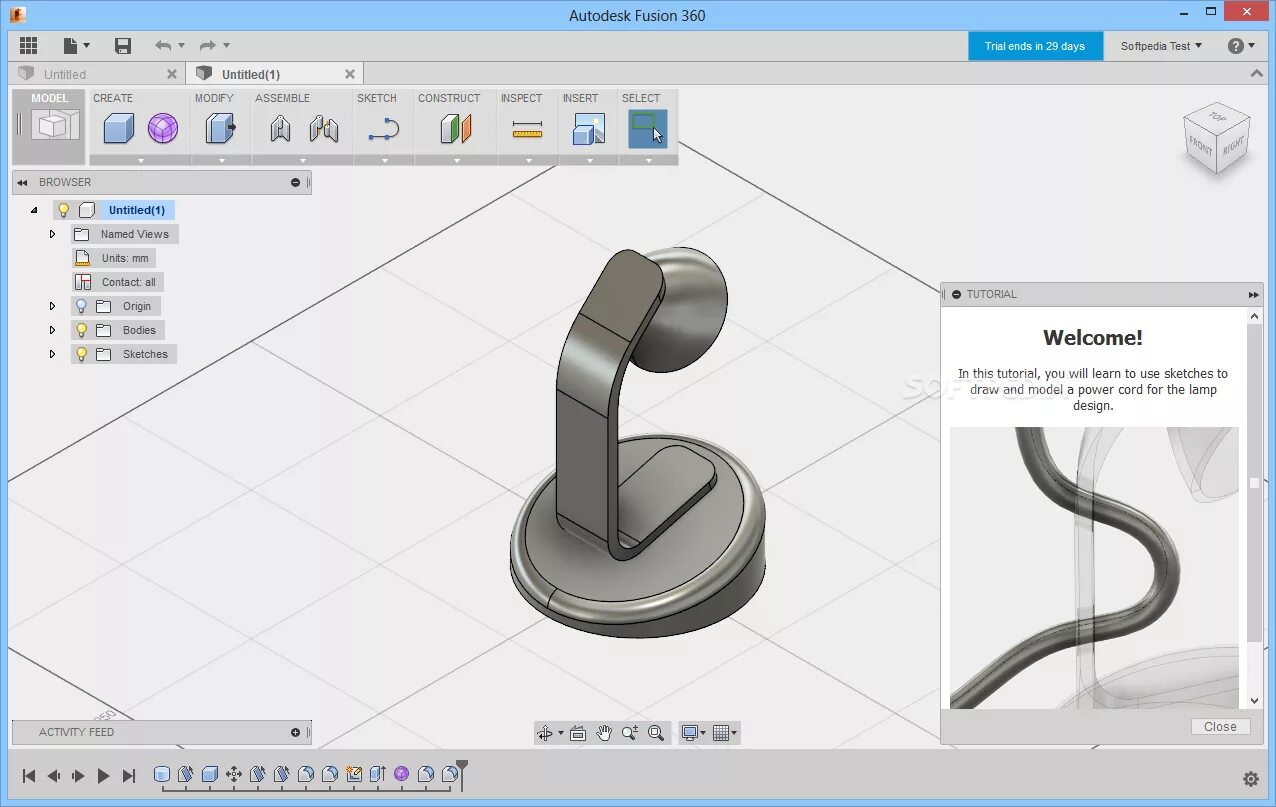Expand the Named Views tree node
The width and height of the screenshot is (1276, 807).
(52, 234)
